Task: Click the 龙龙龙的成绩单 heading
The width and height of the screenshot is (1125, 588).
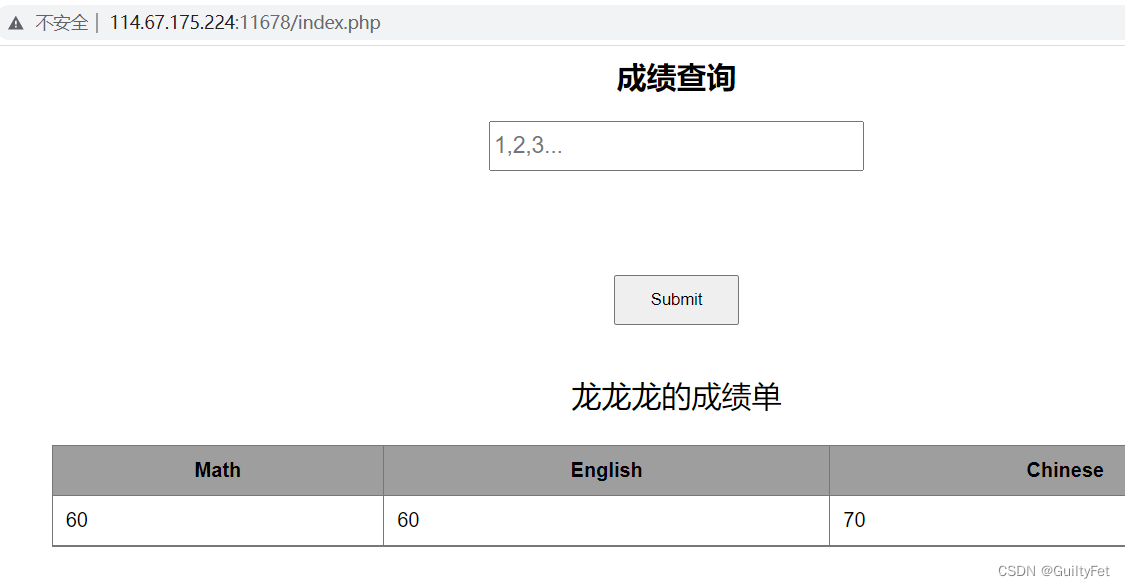Action: pos(676,396)
